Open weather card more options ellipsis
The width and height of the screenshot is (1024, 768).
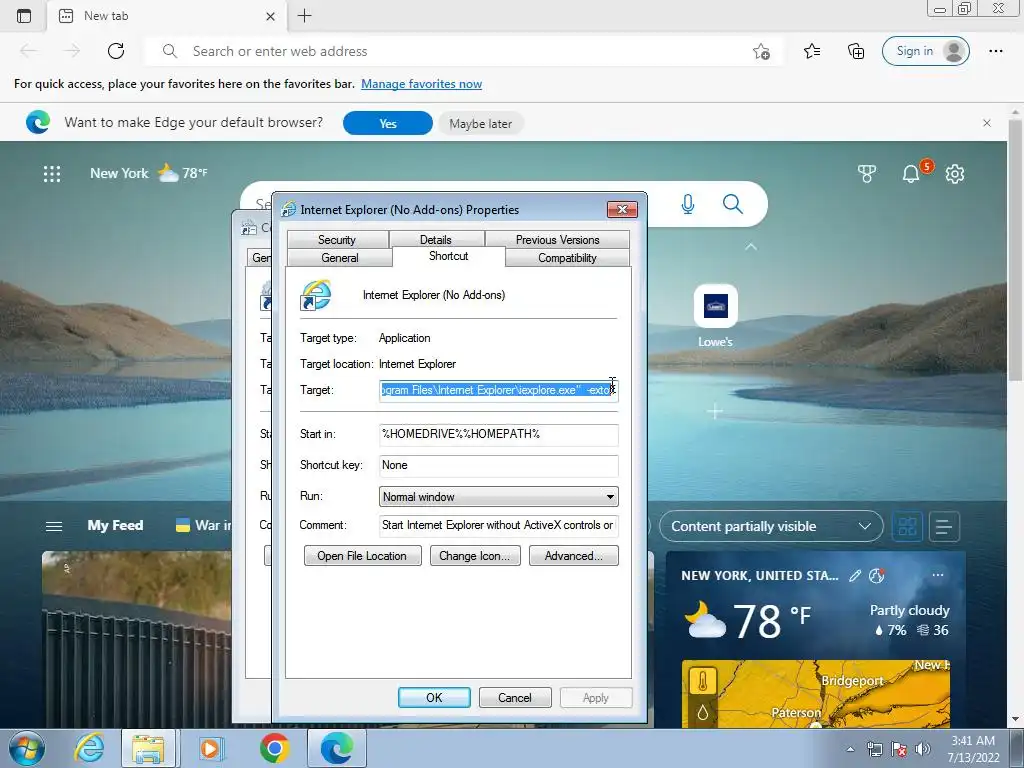(938, 575)
